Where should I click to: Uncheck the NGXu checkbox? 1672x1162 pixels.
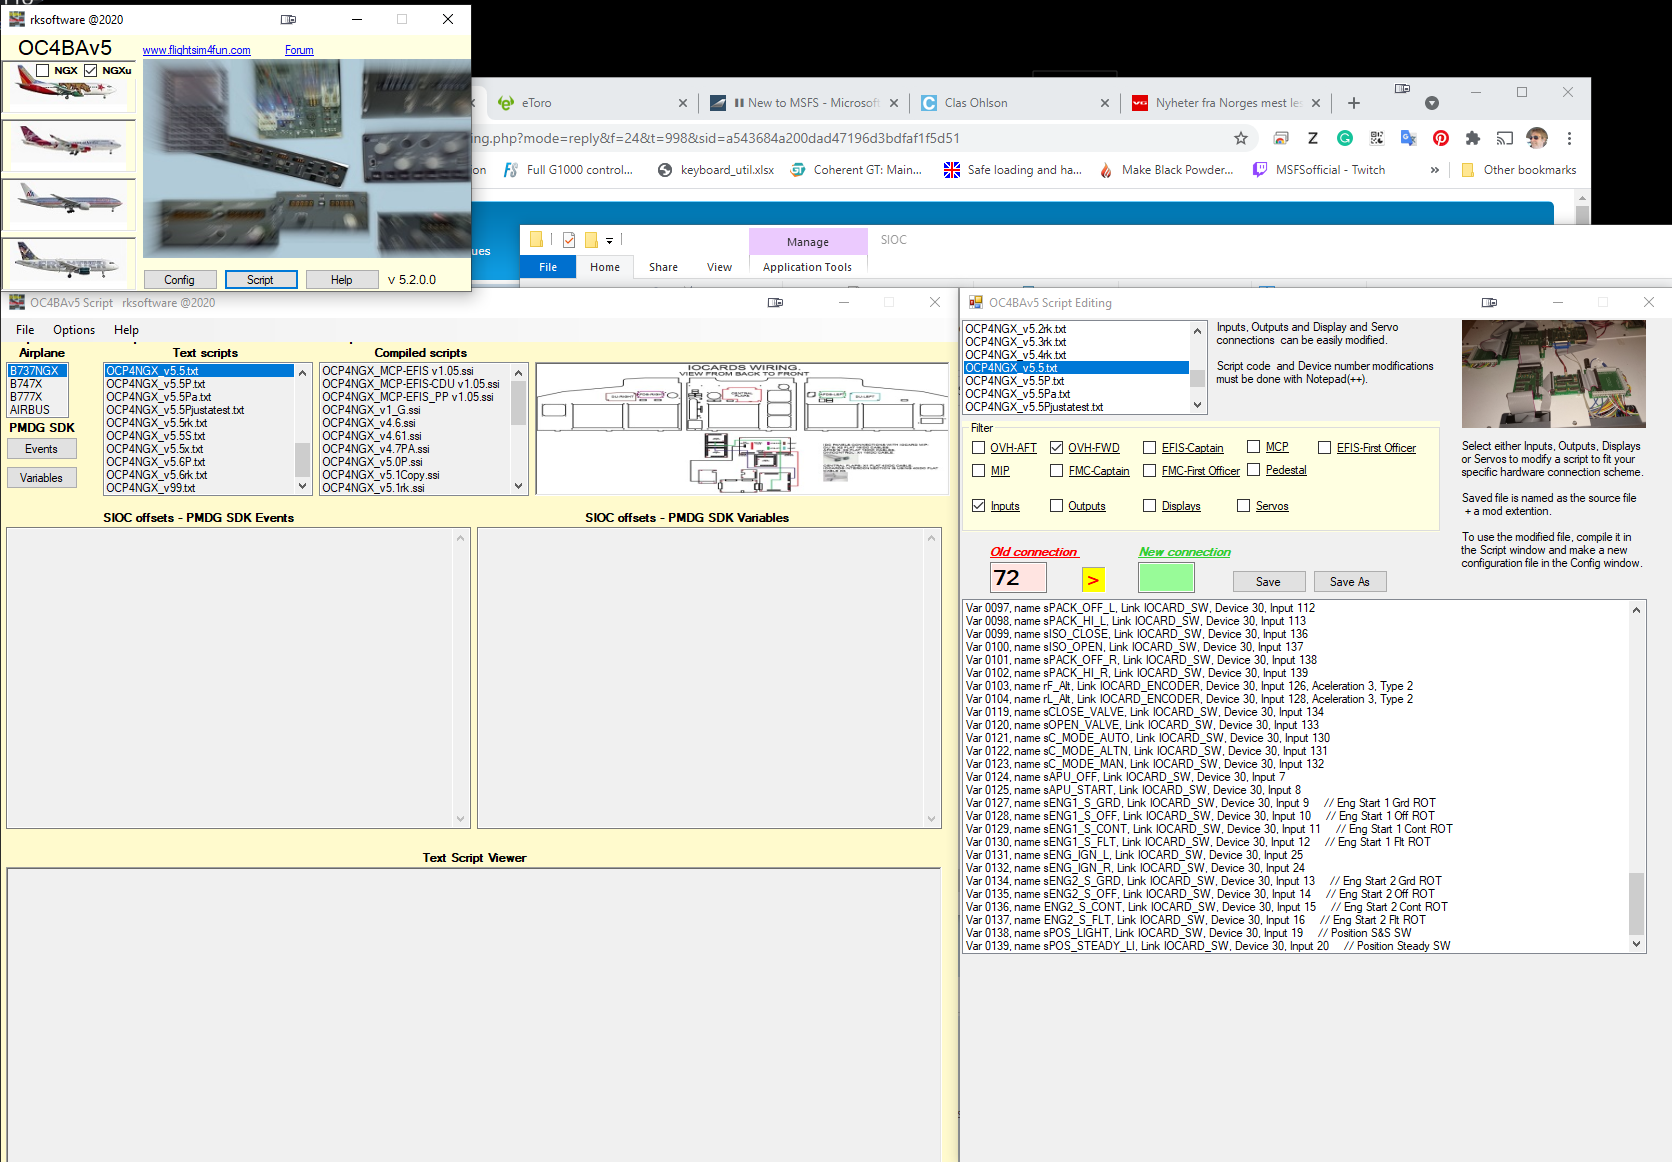coord(90,70)
